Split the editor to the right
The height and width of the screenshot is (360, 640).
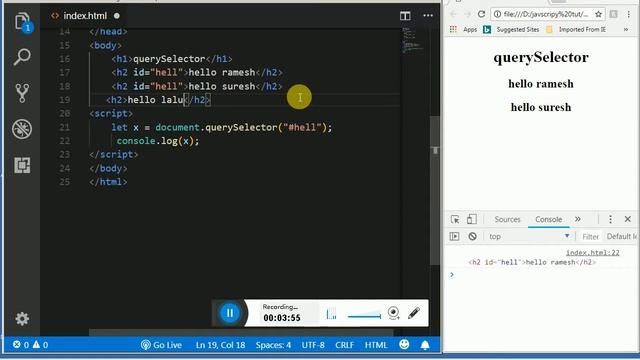[x=405, y=16]
